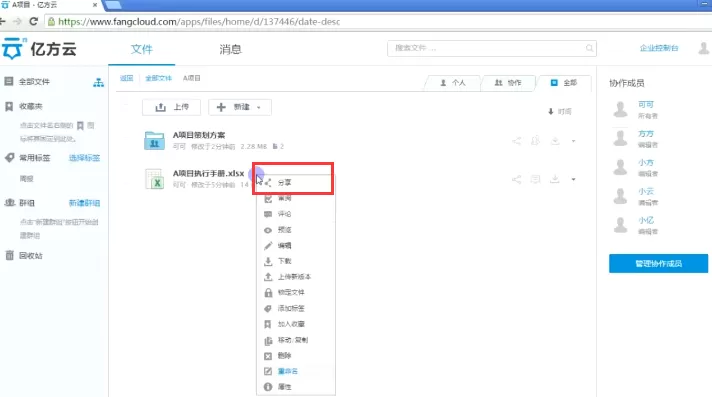This screenshot has height=397, width=712.
Task: Click download icon on A项目策划方案 row
Action: (x=555, y=141)
